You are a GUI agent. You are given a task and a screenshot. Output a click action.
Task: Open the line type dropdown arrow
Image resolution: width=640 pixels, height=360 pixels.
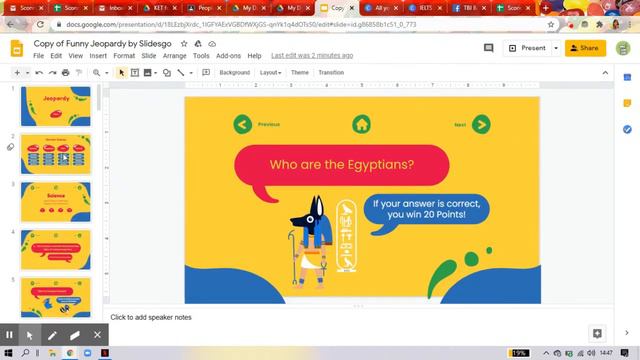pyautogui.click(x=191, y=73)
